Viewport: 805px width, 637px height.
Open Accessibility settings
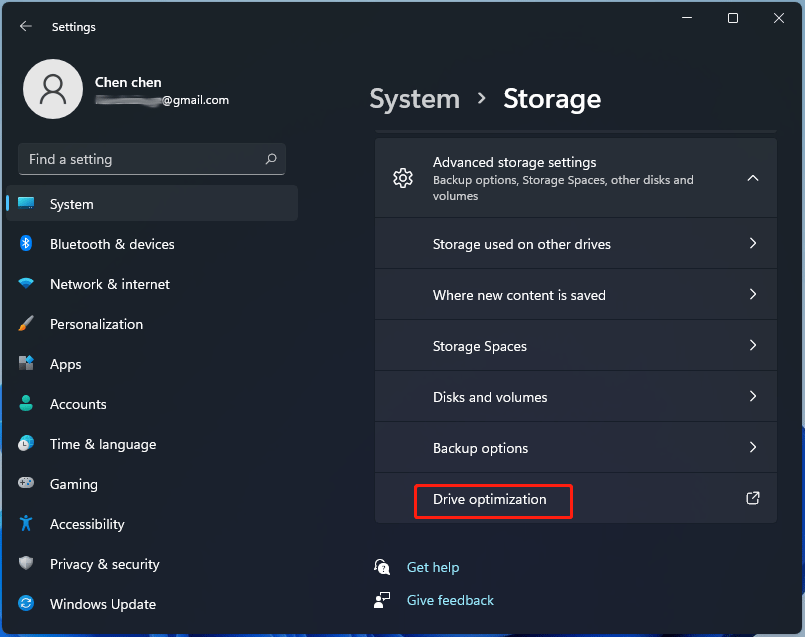click(x=152, y=524)
